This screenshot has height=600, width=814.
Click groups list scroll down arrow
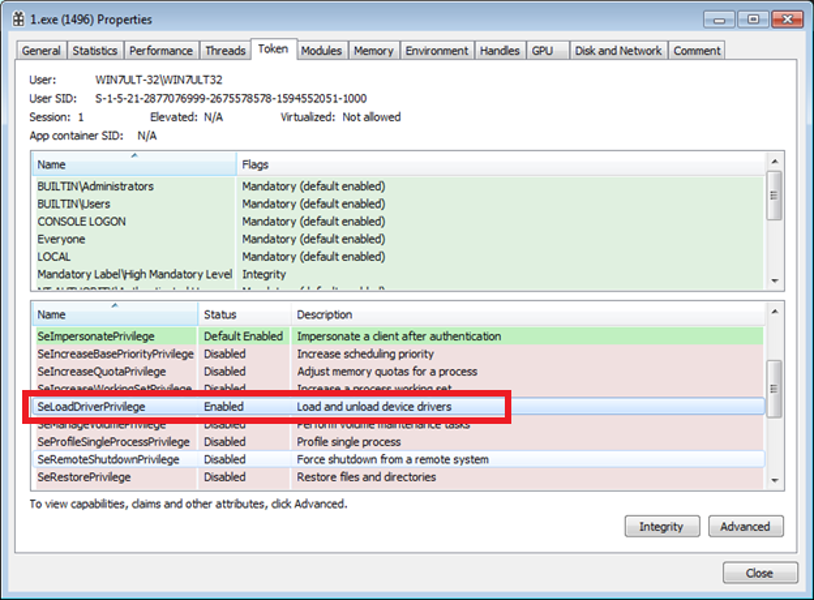coord(775,281)
